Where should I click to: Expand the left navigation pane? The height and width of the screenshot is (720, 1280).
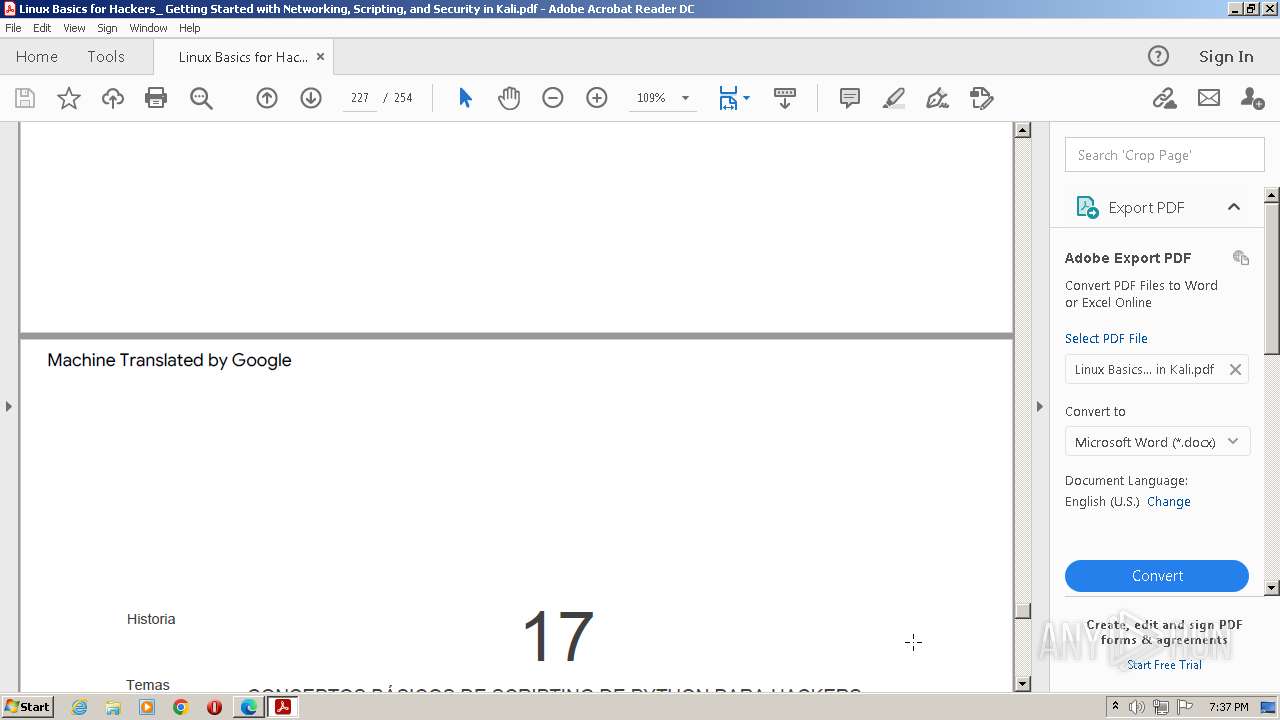coord(9,406)
